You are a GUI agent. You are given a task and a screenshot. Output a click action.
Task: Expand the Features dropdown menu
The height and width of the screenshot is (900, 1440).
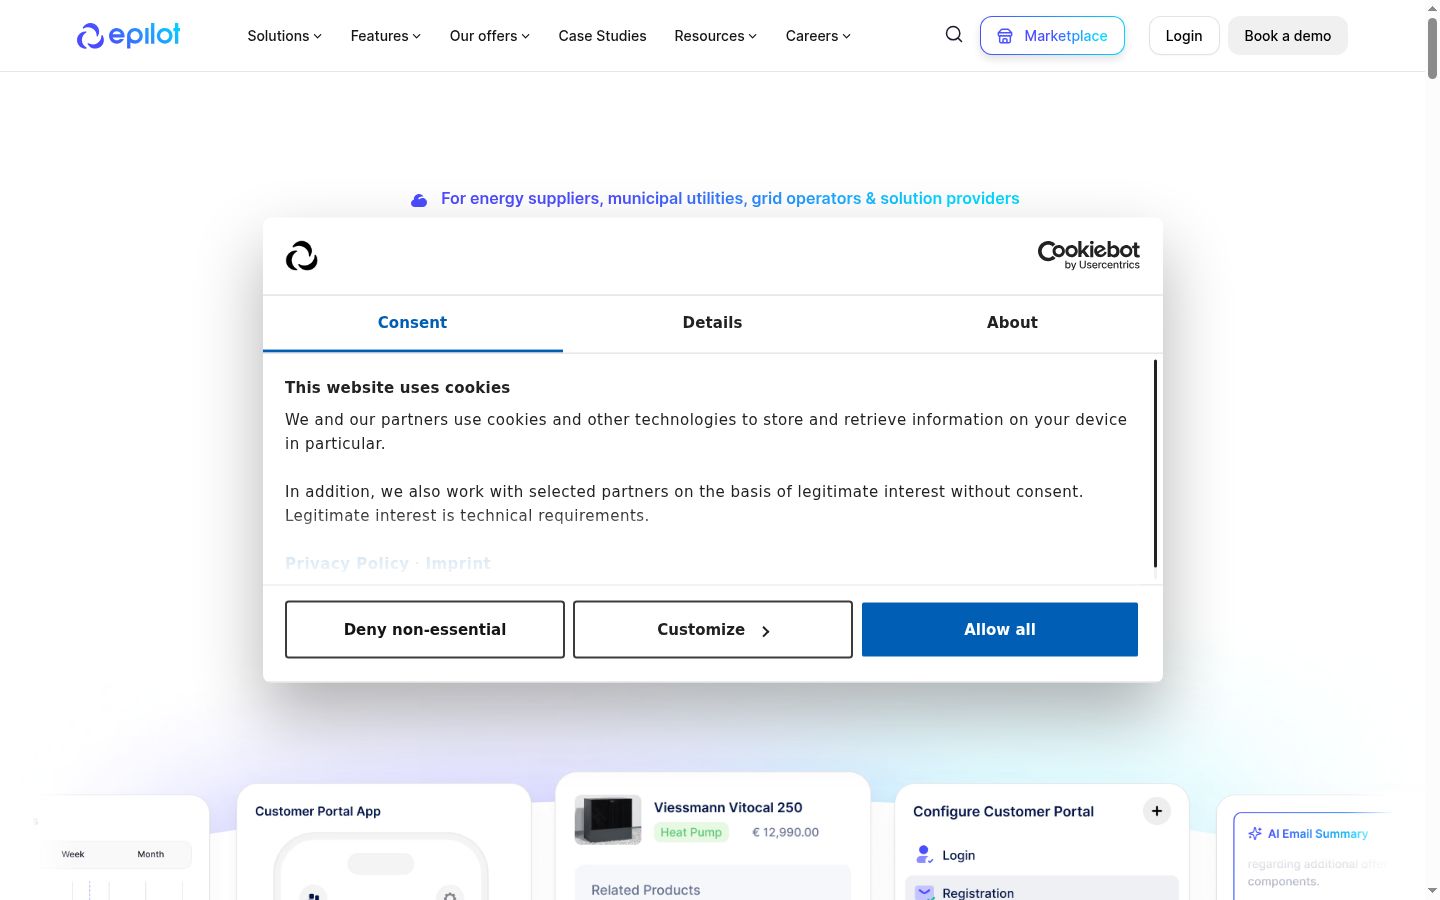click(x=386, y=36)
